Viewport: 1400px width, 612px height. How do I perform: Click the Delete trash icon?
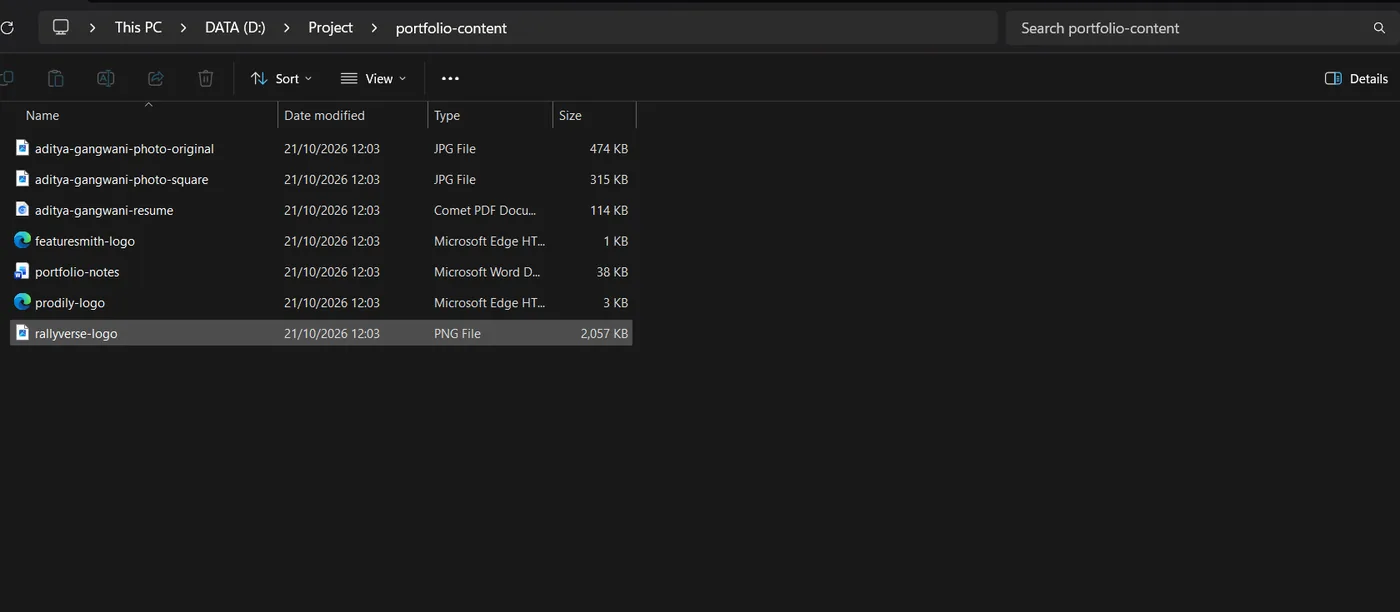205,78
